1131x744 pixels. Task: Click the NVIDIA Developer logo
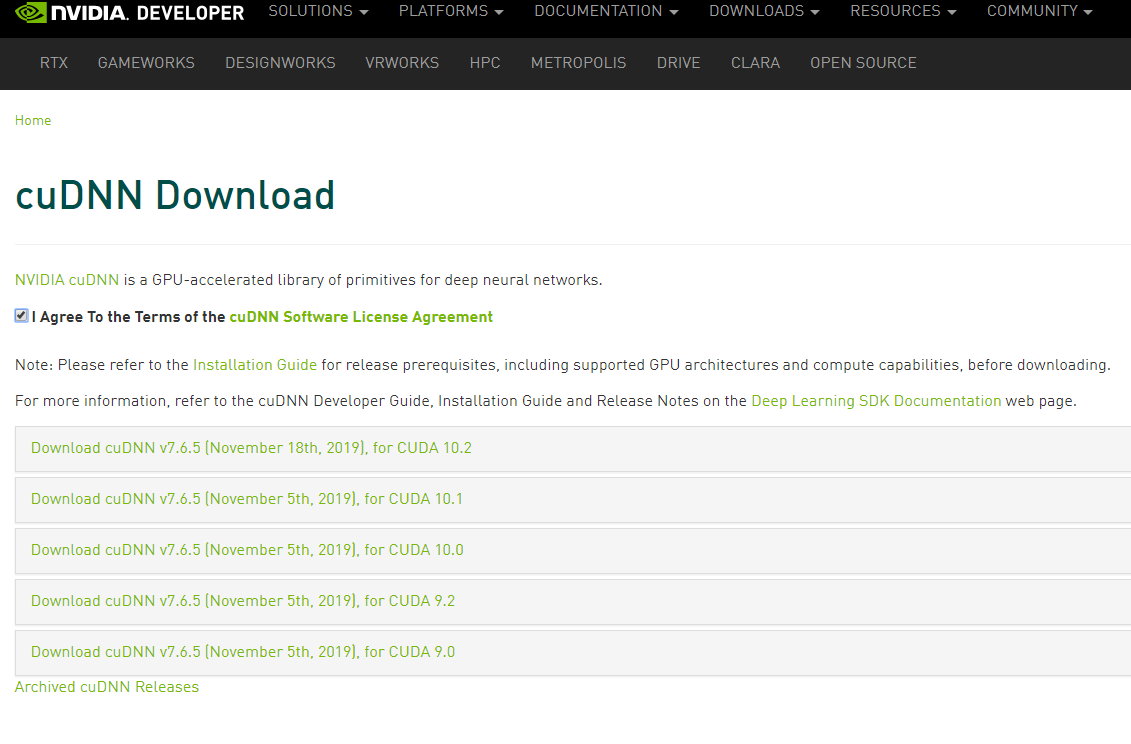click(x=130, y=12)
